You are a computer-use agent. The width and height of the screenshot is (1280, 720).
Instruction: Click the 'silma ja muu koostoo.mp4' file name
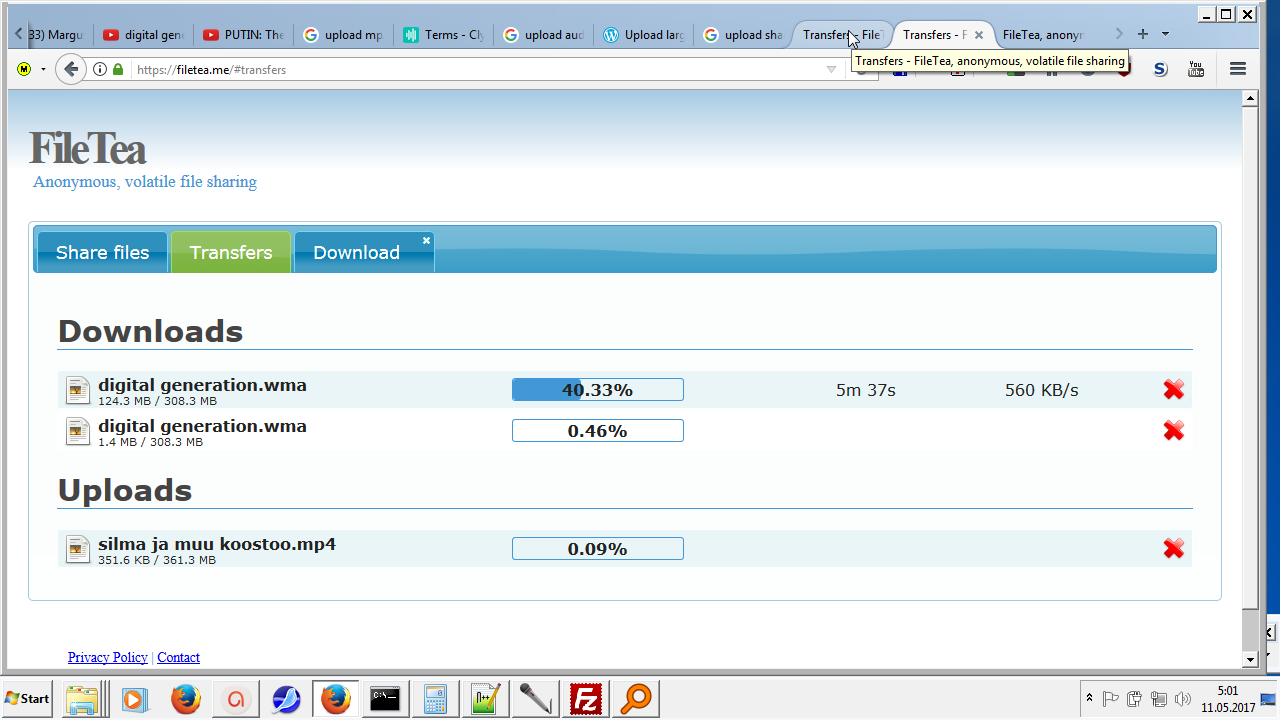click(x=217, y=544)
